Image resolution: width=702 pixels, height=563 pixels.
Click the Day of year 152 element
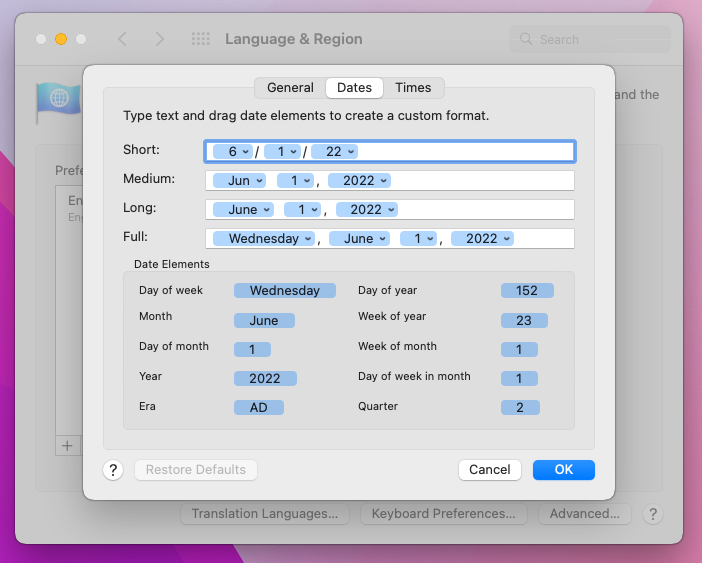(x=527, y=291)
